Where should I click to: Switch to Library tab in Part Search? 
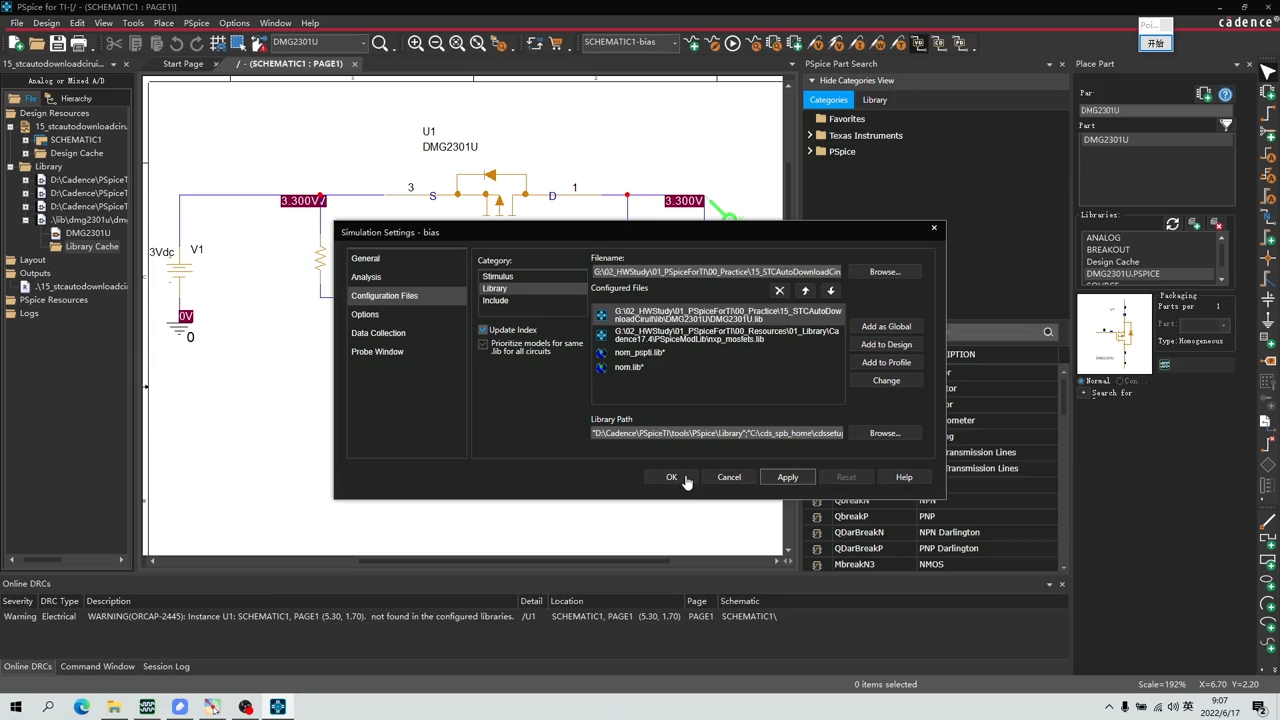[875, 100]
